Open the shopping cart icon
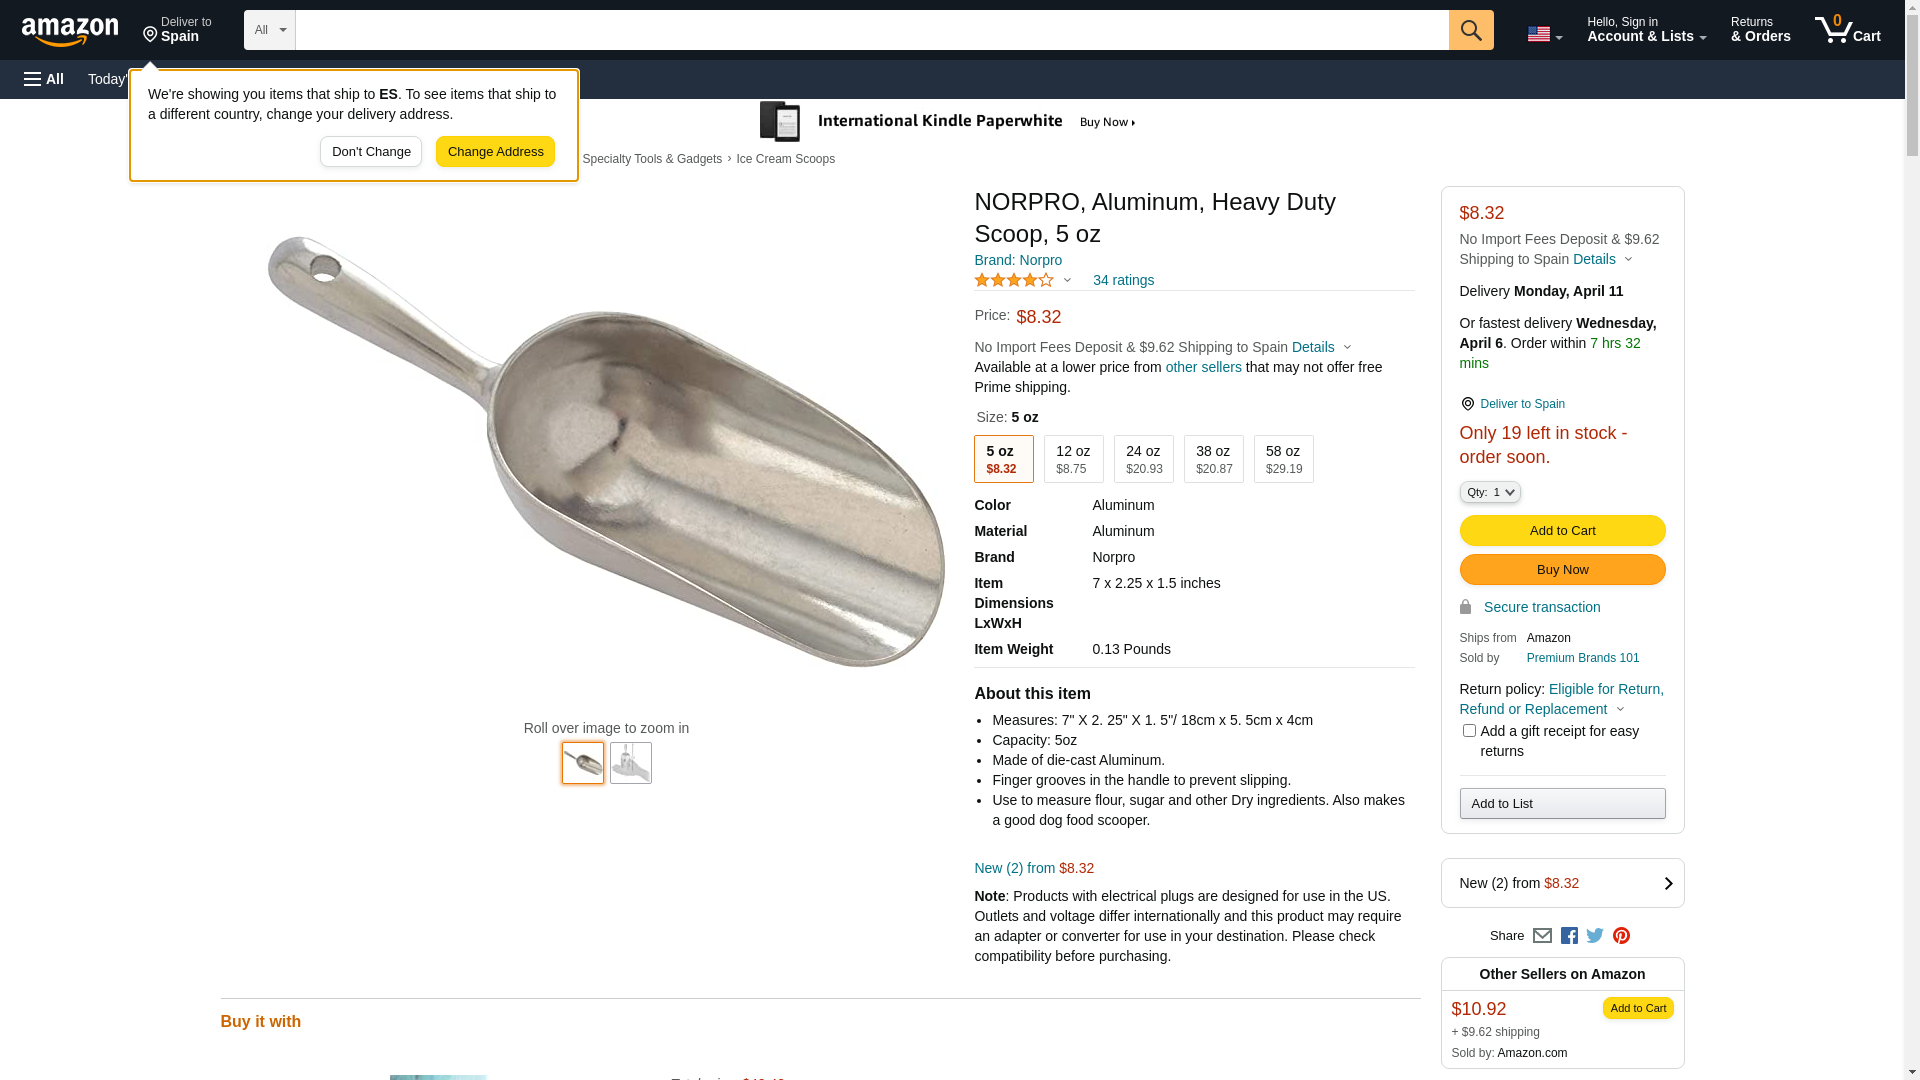The width and height of the screenshot is (1920, 1080). point(1847,30)
